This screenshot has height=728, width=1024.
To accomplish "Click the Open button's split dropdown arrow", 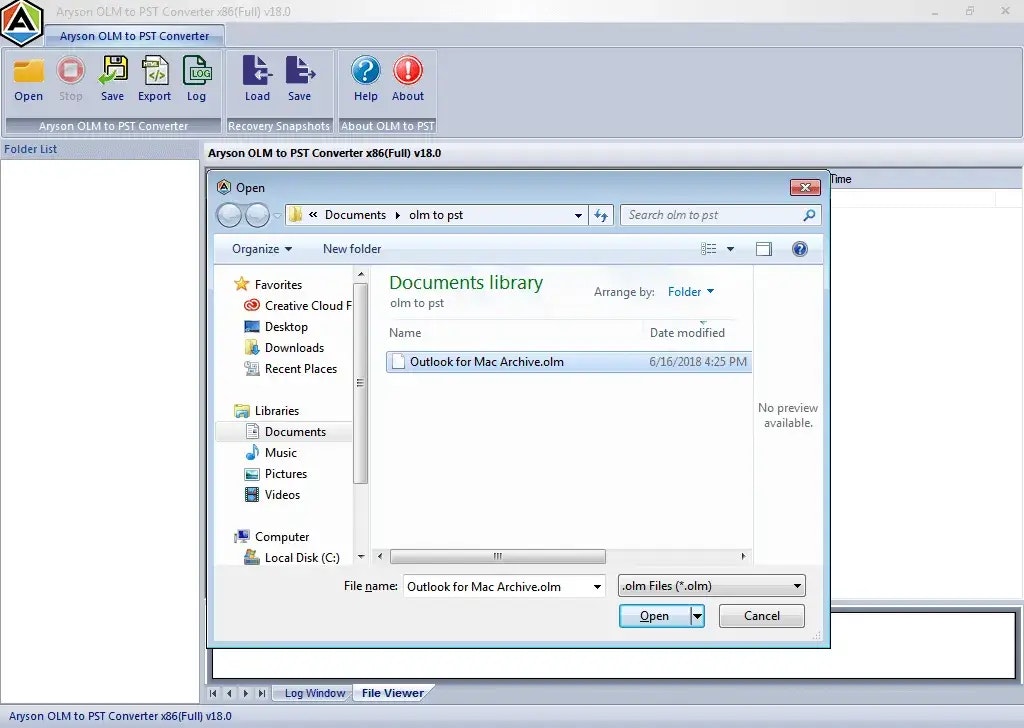I will pyautogui.click(x=697, y=616).
